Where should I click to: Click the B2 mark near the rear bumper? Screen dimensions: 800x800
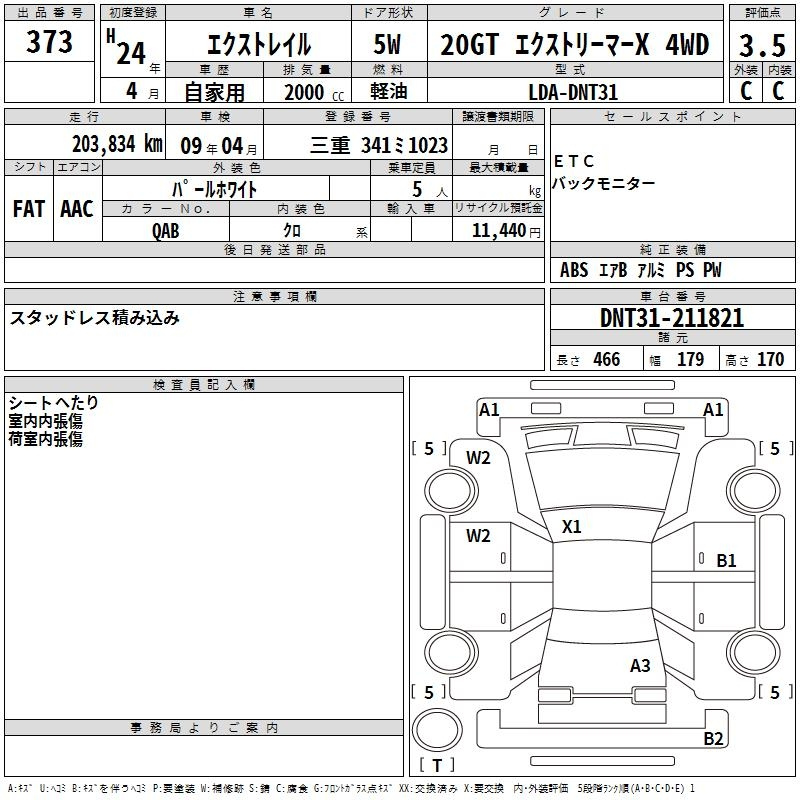coord(713,739)
